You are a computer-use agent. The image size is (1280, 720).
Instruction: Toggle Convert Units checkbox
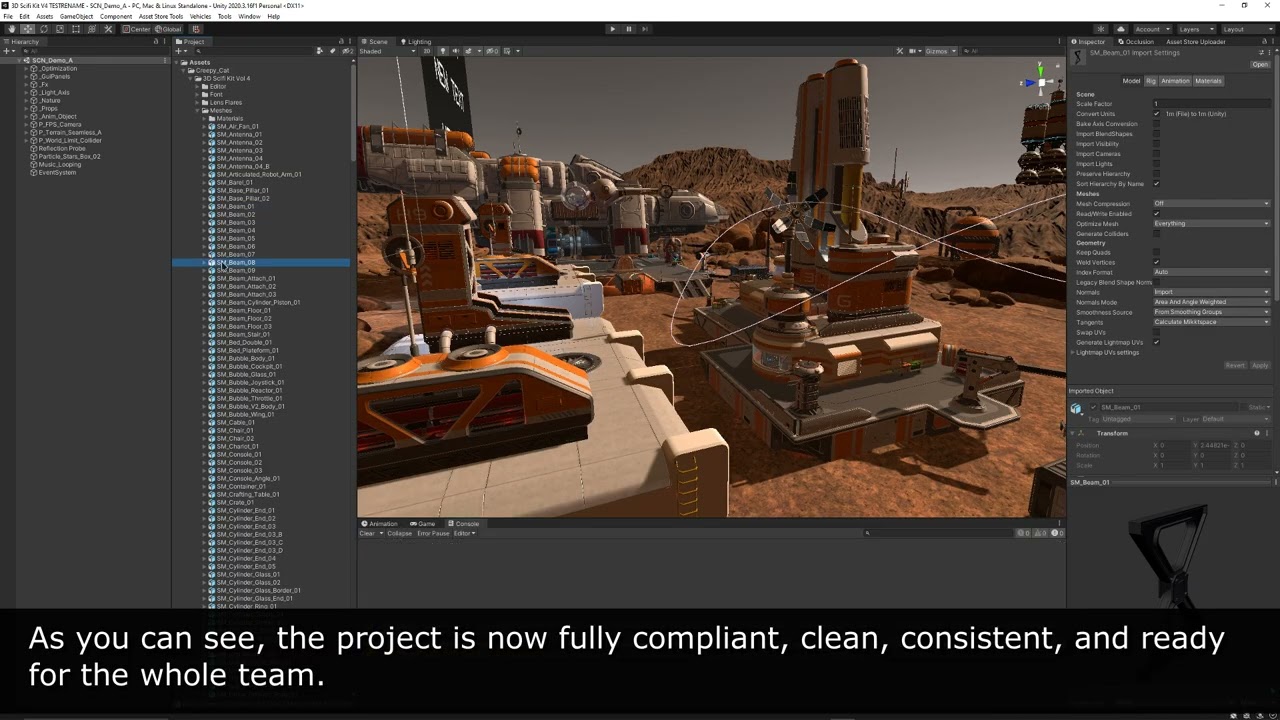click(1157, 114)
